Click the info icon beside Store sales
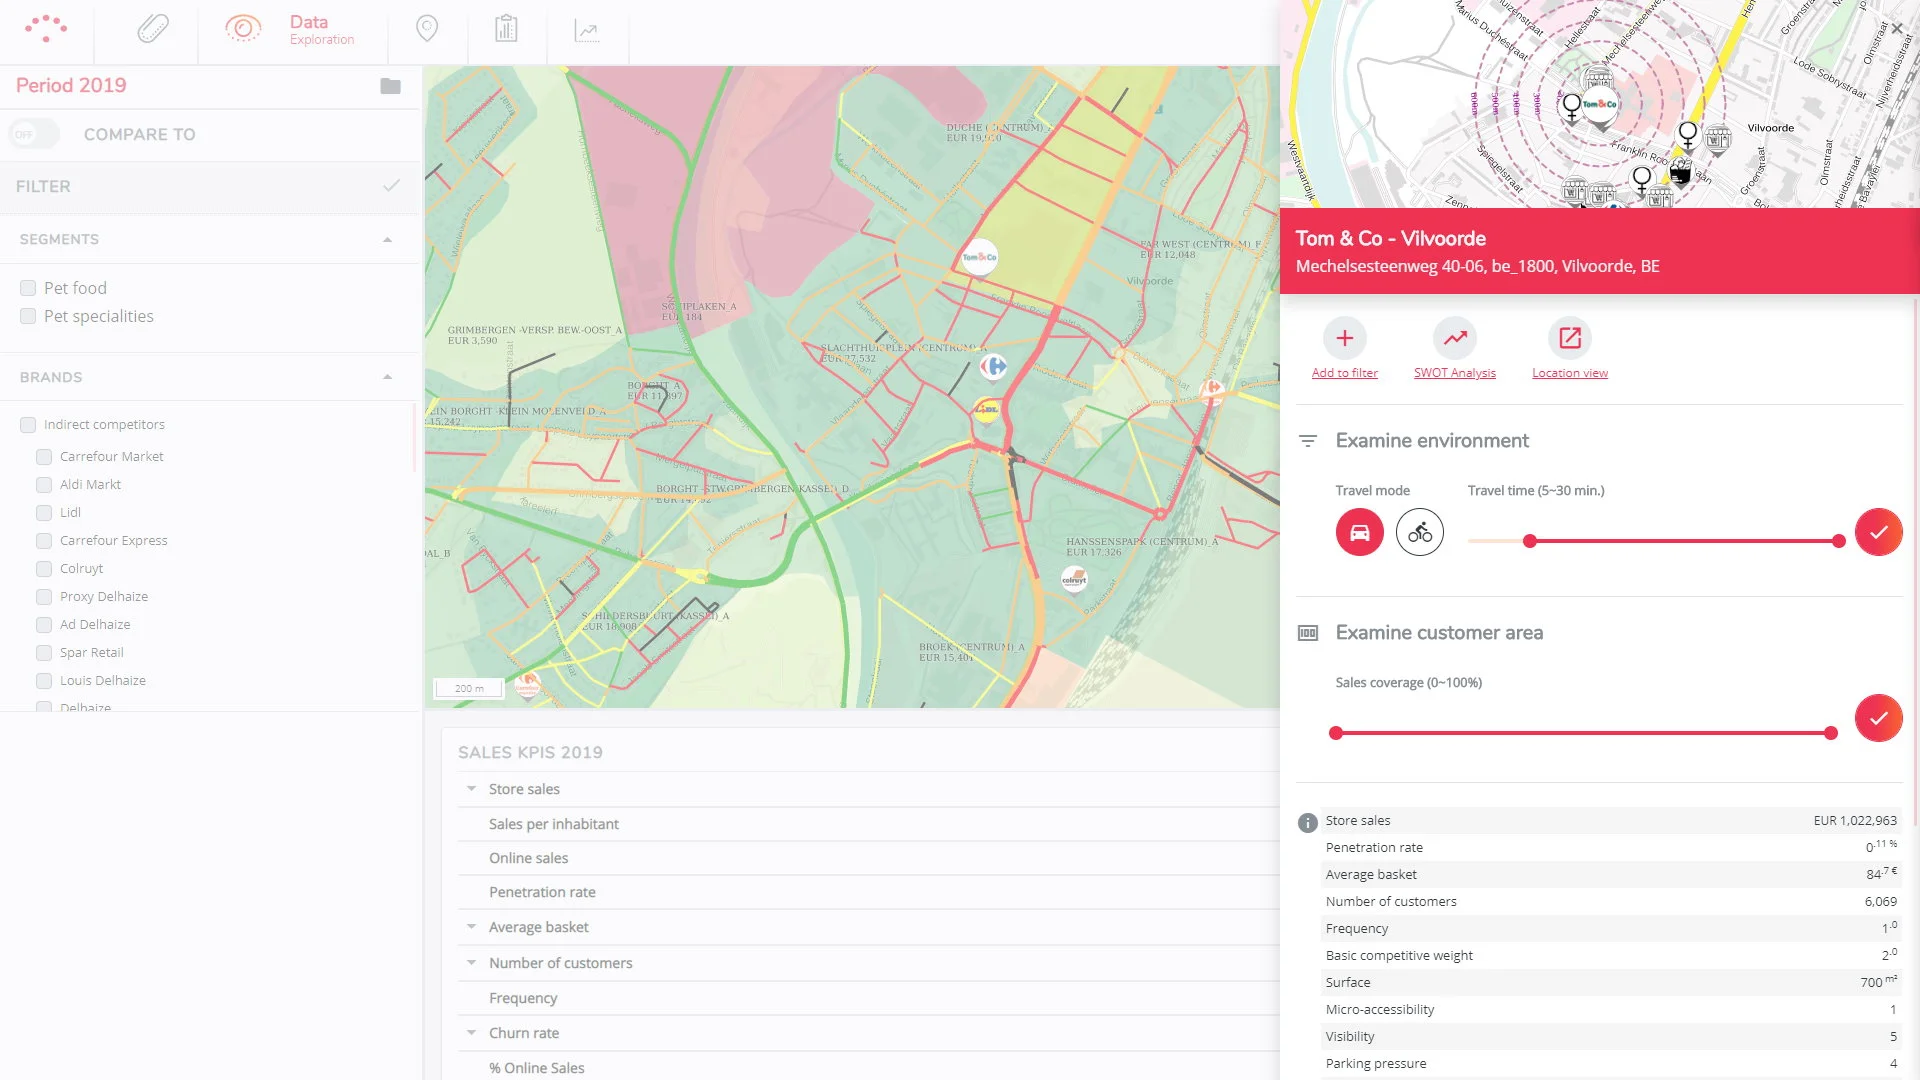 pos(1307,823)
